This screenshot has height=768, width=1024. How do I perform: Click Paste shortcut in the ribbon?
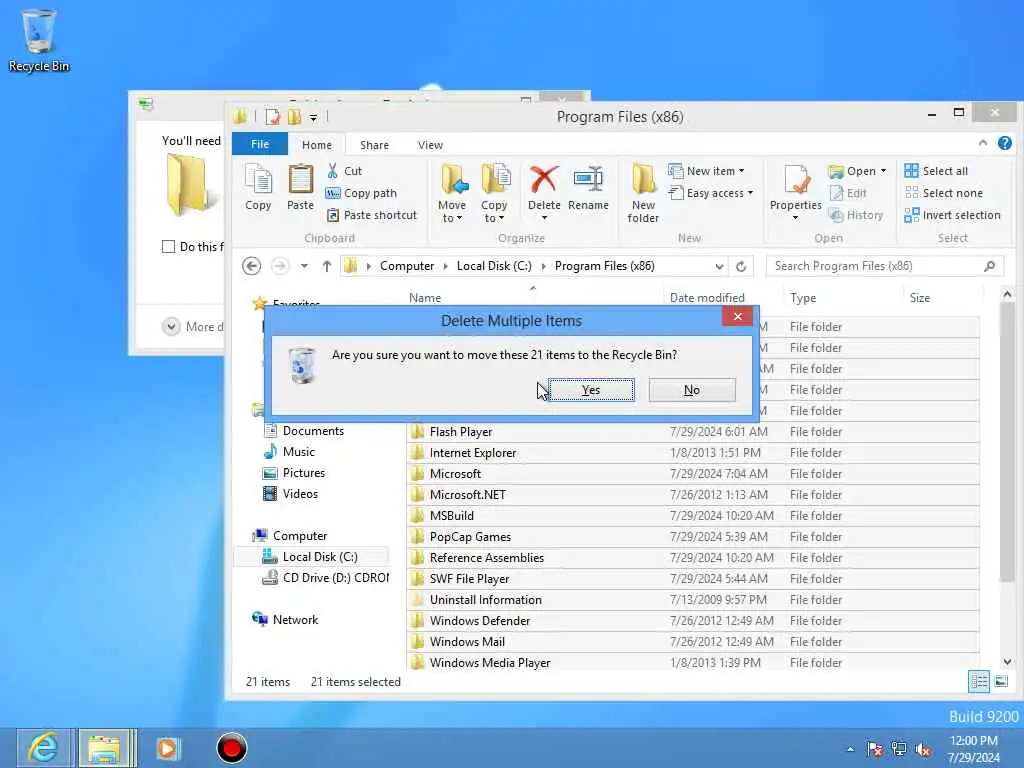[371, 215]
